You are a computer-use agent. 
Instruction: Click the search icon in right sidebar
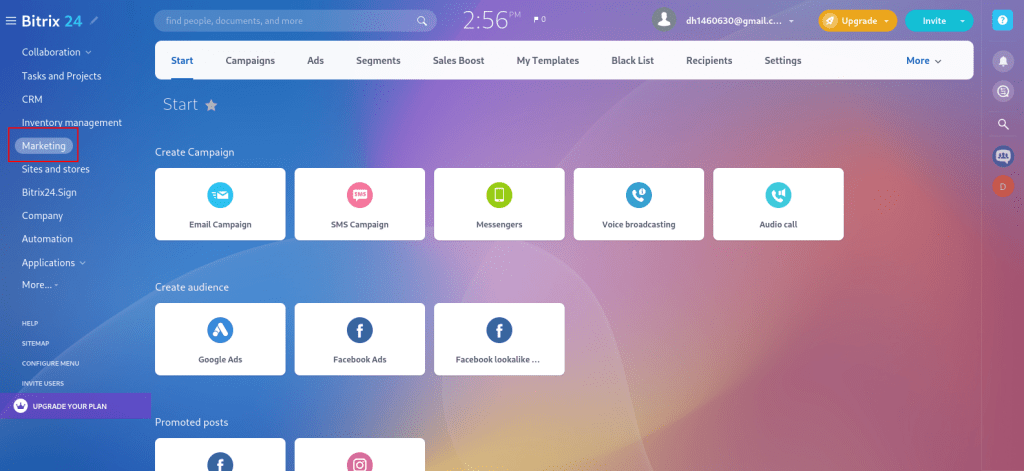pyautogui.click(x=1002, y=124)
